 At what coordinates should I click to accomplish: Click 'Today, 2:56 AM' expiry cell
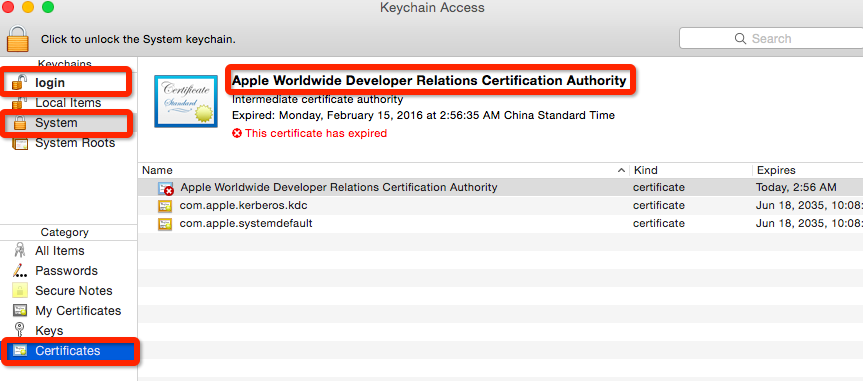[x=796, y=187]
